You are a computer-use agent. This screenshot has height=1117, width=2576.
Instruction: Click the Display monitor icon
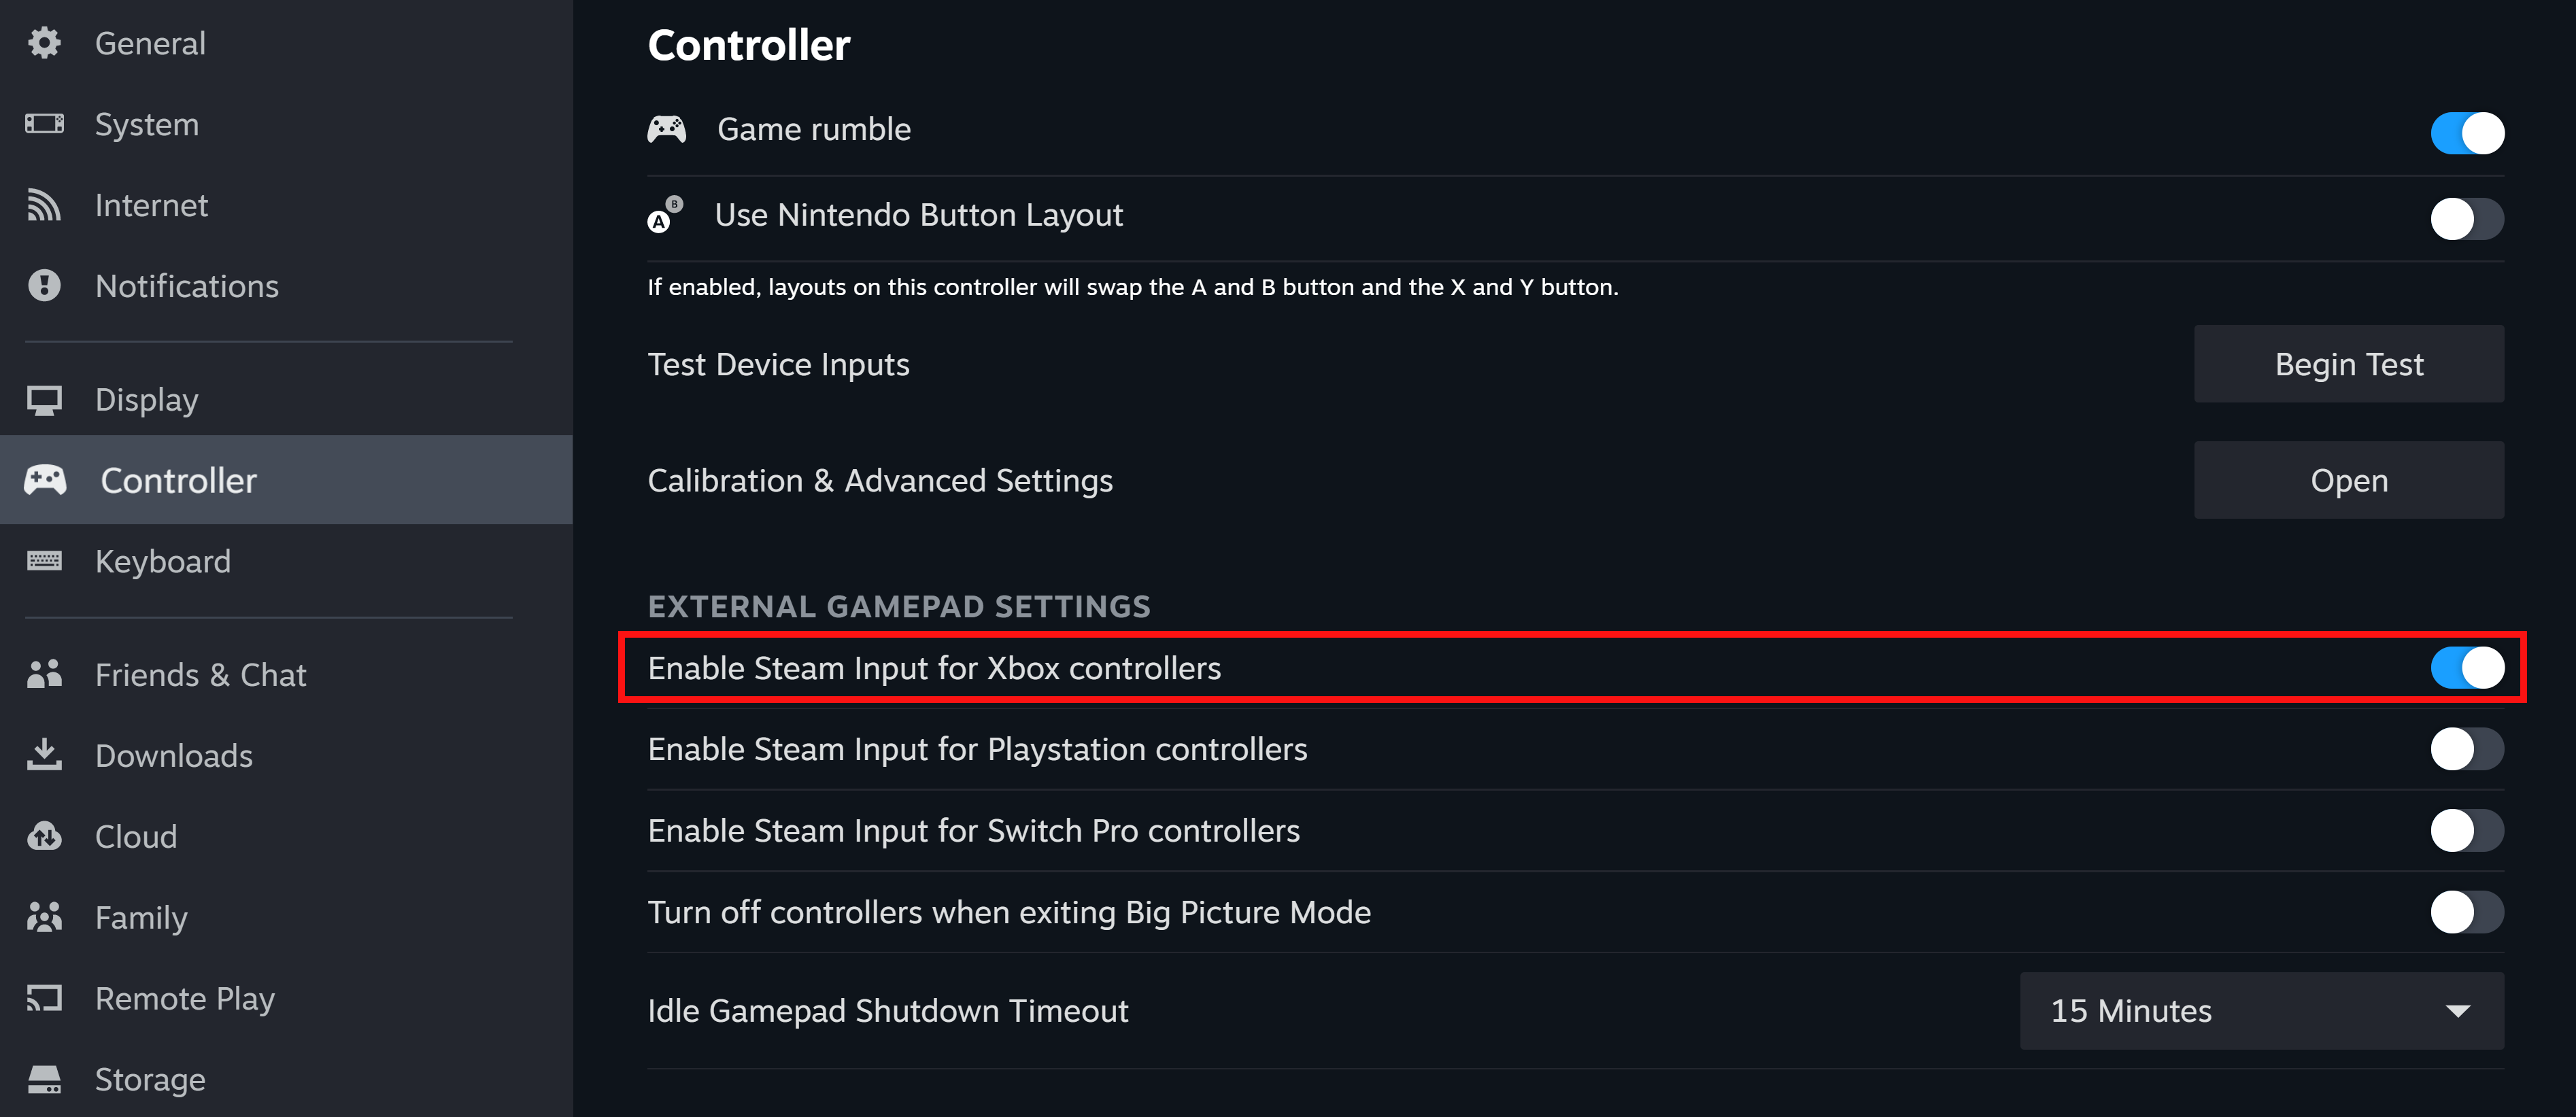[44, 400]
